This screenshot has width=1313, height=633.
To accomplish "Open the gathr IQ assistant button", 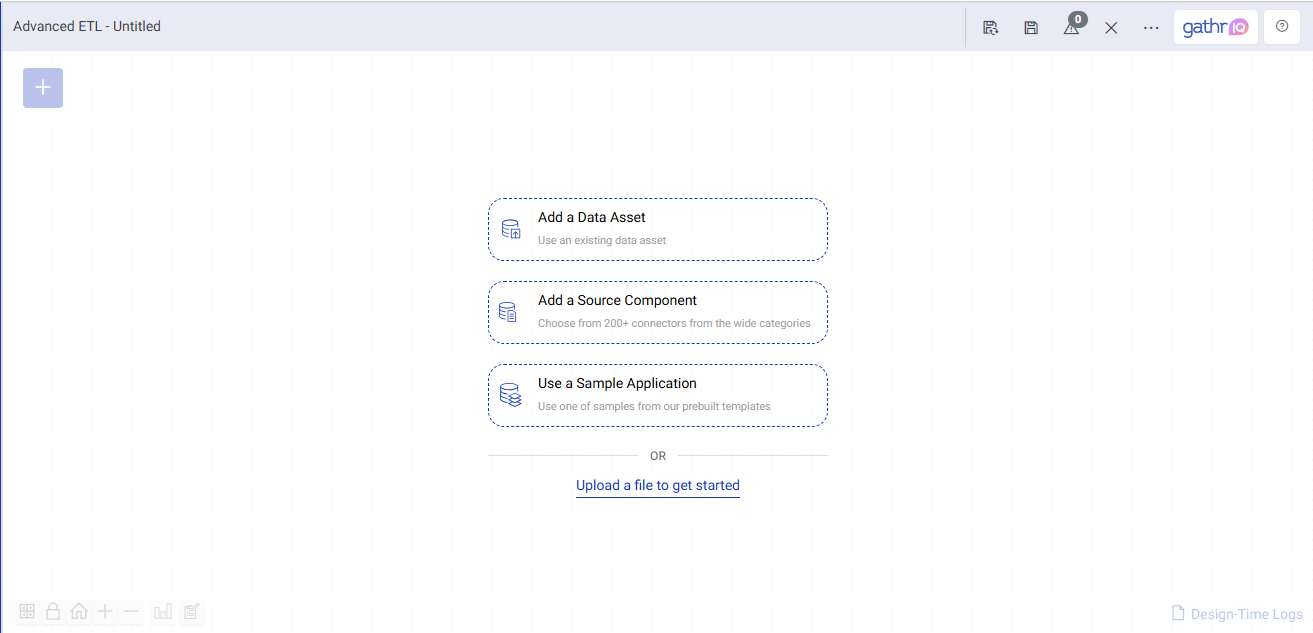I will point(1215,28).
